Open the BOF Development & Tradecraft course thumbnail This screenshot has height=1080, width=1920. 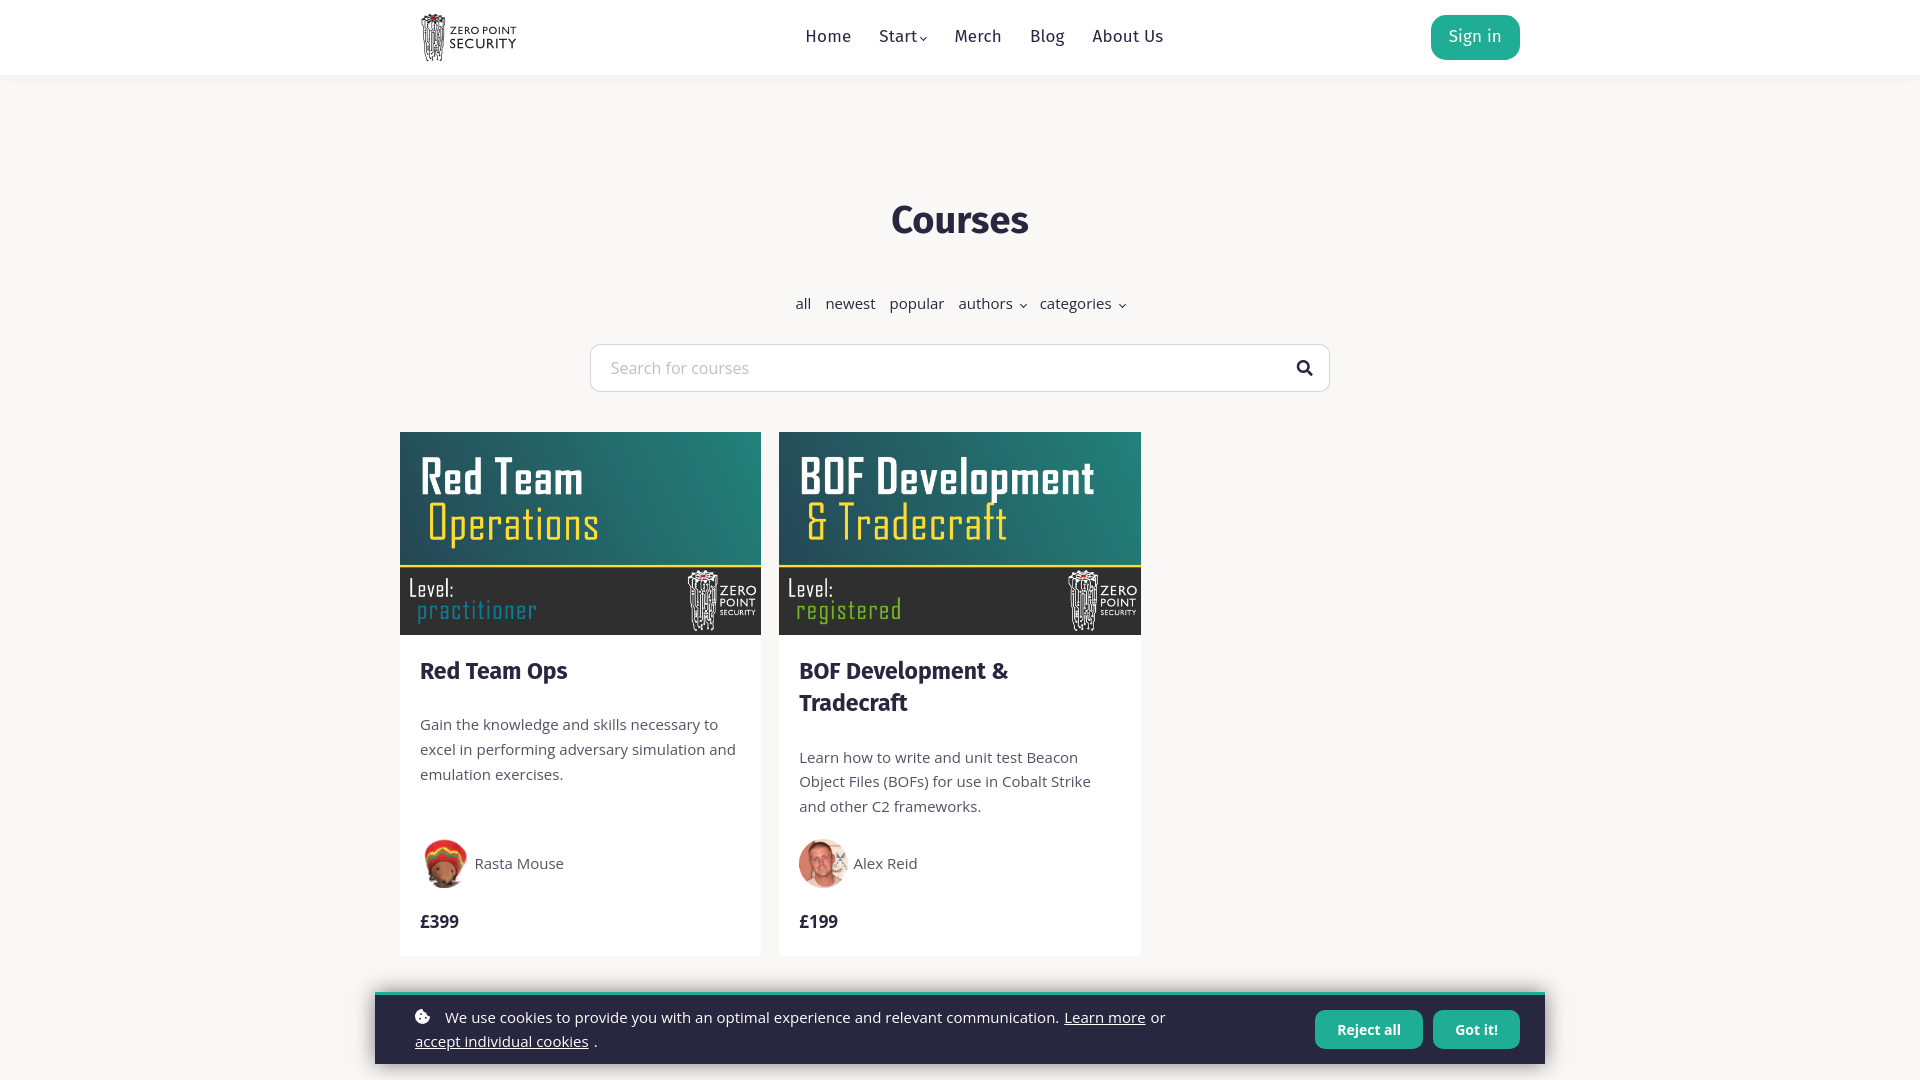click(x=959, y=533)
